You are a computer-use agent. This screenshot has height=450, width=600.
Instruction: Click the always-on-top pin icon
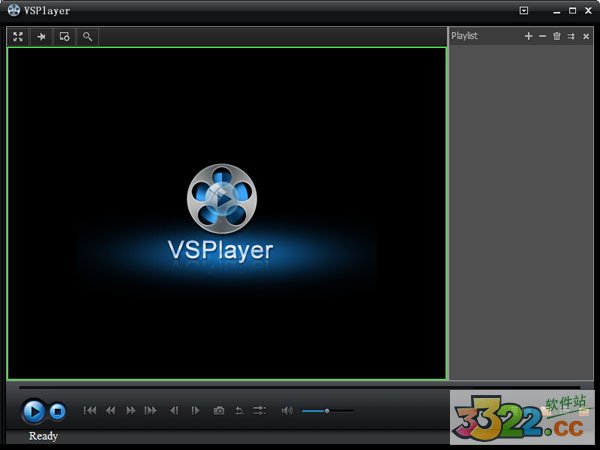(x=41, y=37)
